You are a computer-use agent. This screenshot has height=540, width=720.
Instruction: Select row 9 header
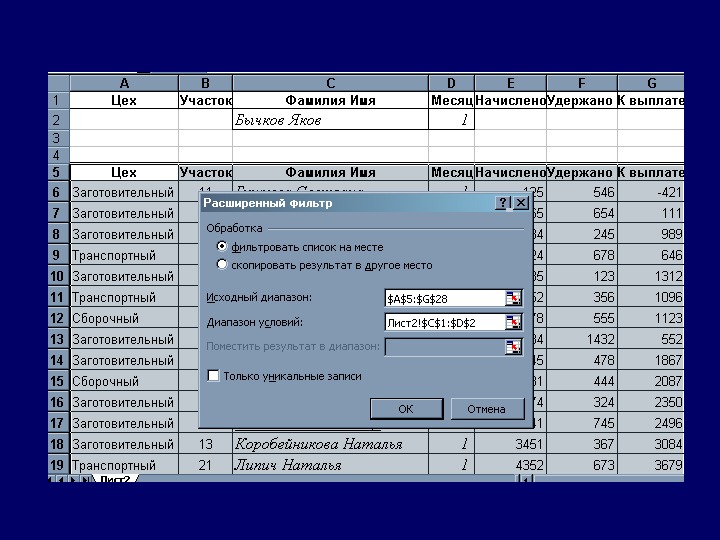pyautogui.click(x=58, y=255)
